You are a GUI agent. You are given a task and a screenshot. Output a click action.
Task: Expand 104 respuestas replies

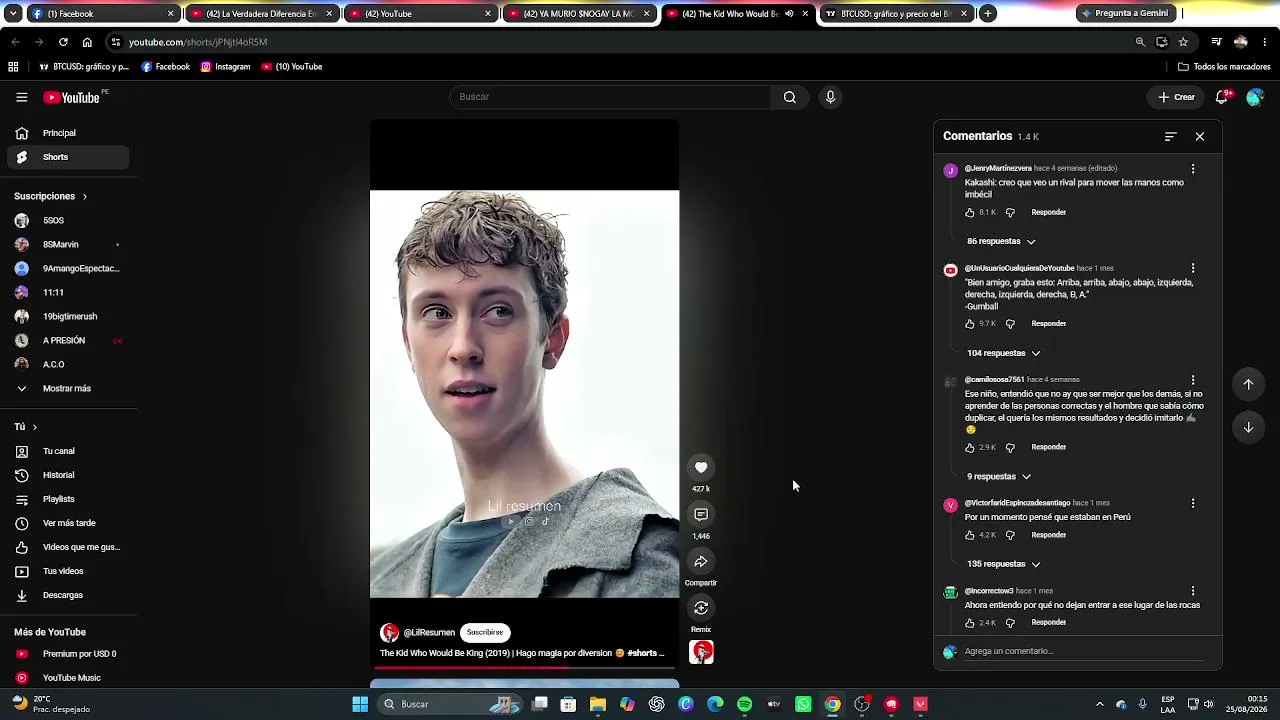[1003, 353]
